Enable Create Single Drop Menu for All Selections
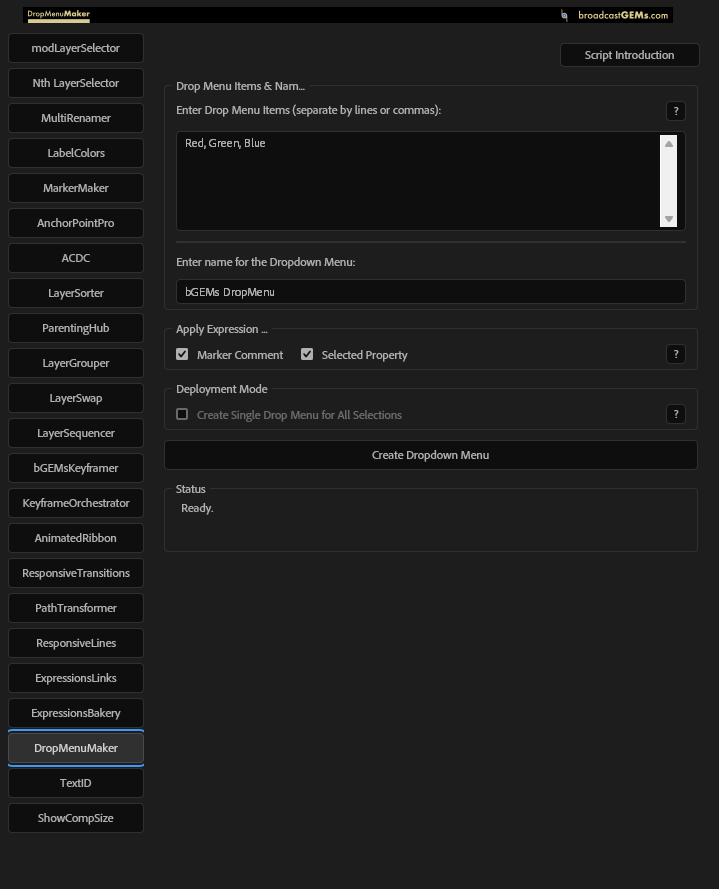This screenshot has height=889, width=719. click(182, 414)
